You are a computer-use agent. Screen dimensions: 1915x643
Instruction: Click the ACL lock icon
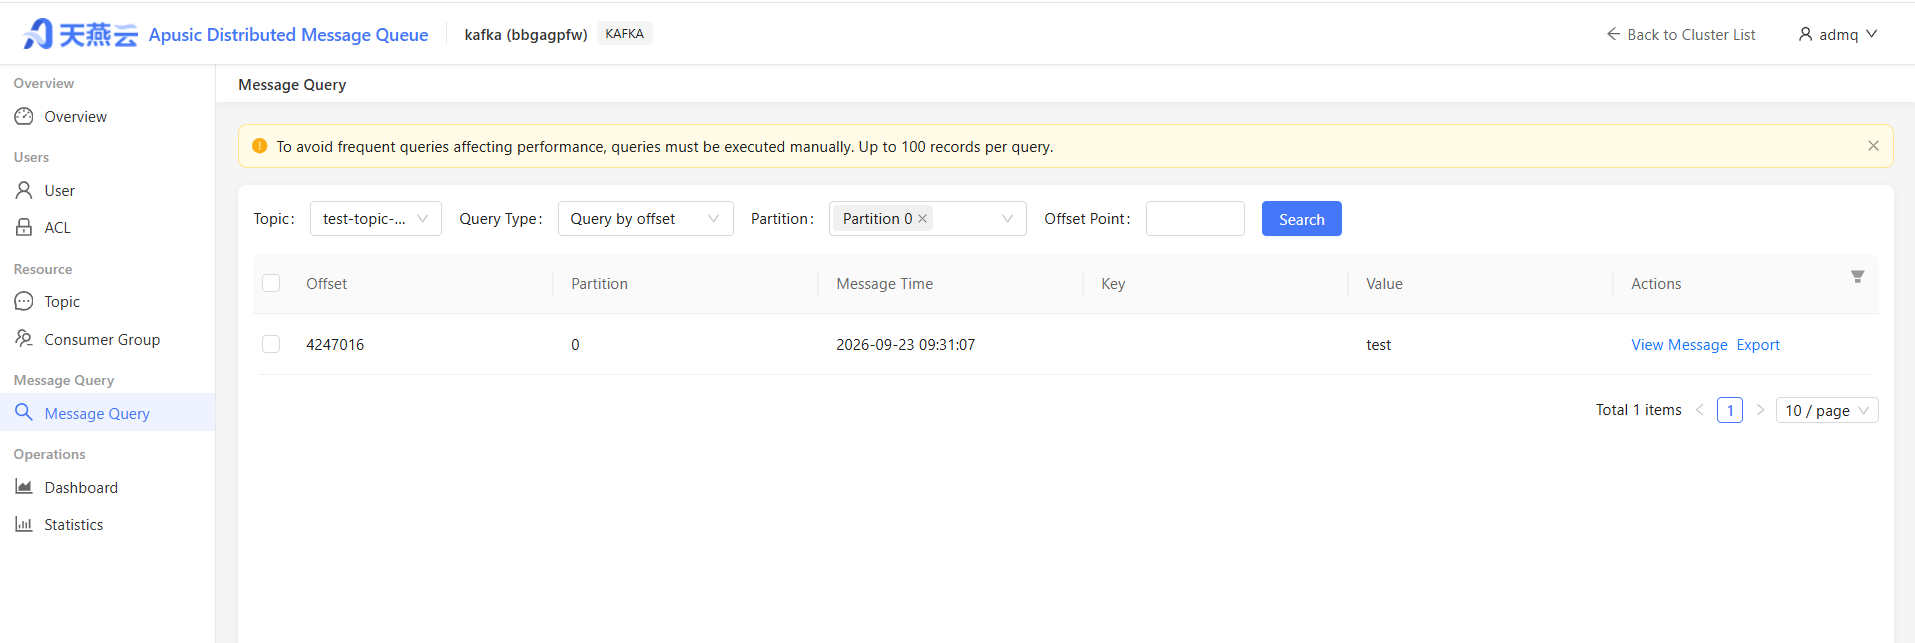(x=24, y=227)
